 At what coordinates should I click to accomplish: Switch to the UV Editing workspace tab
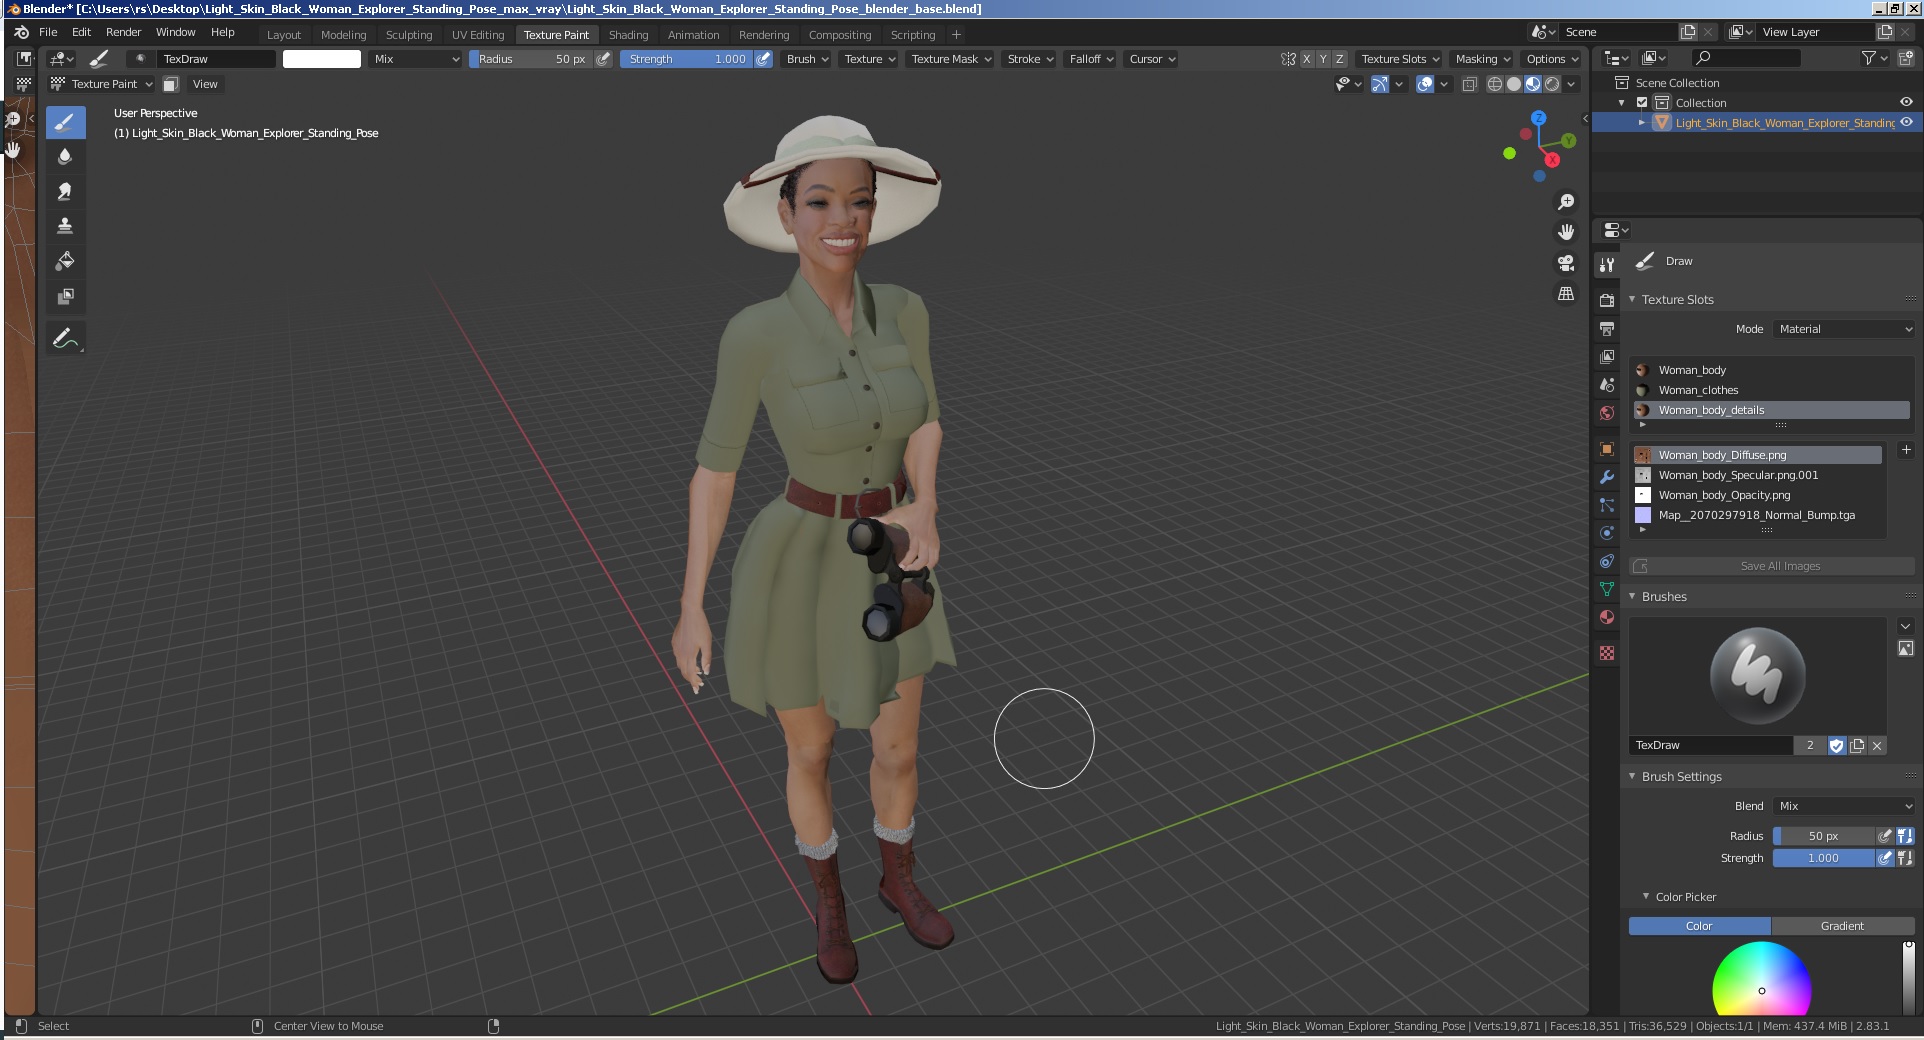(x=478, y=34)
